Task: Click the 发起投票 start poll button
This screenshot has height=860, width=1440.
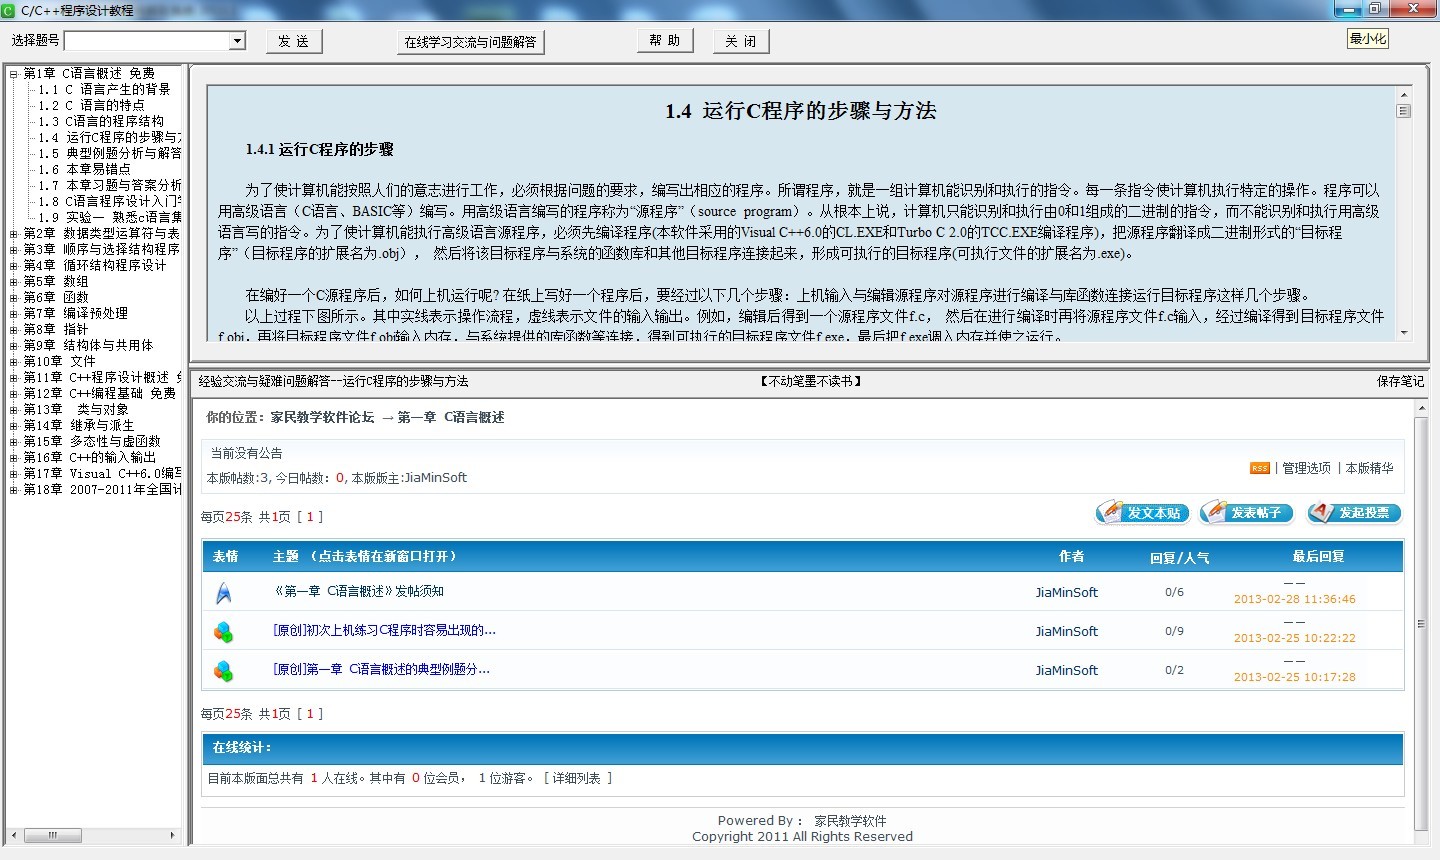Action: coord(1354,513)
